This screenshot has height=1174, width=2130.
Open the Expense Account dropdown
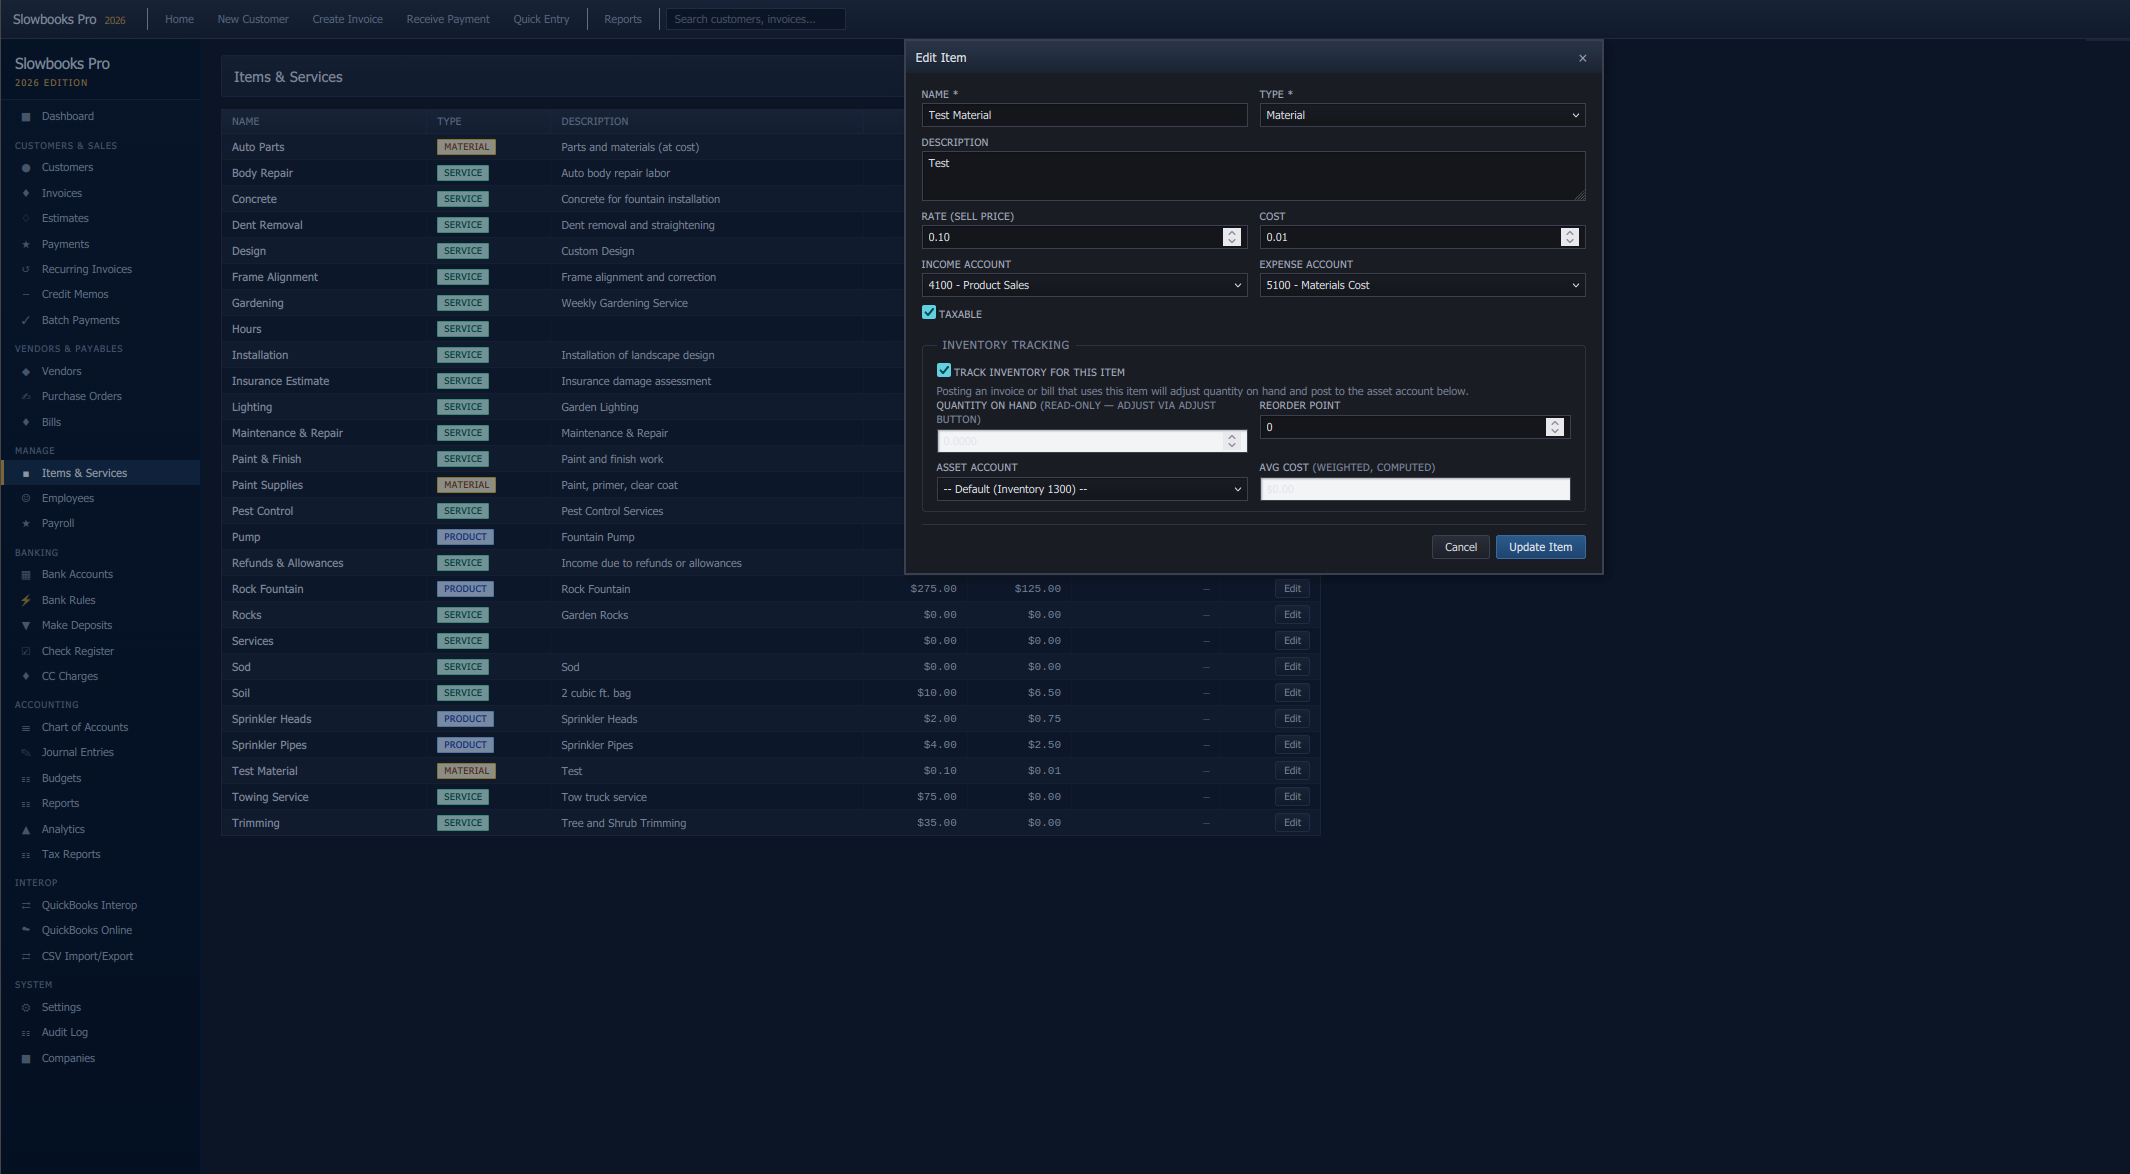[1422, 286]
